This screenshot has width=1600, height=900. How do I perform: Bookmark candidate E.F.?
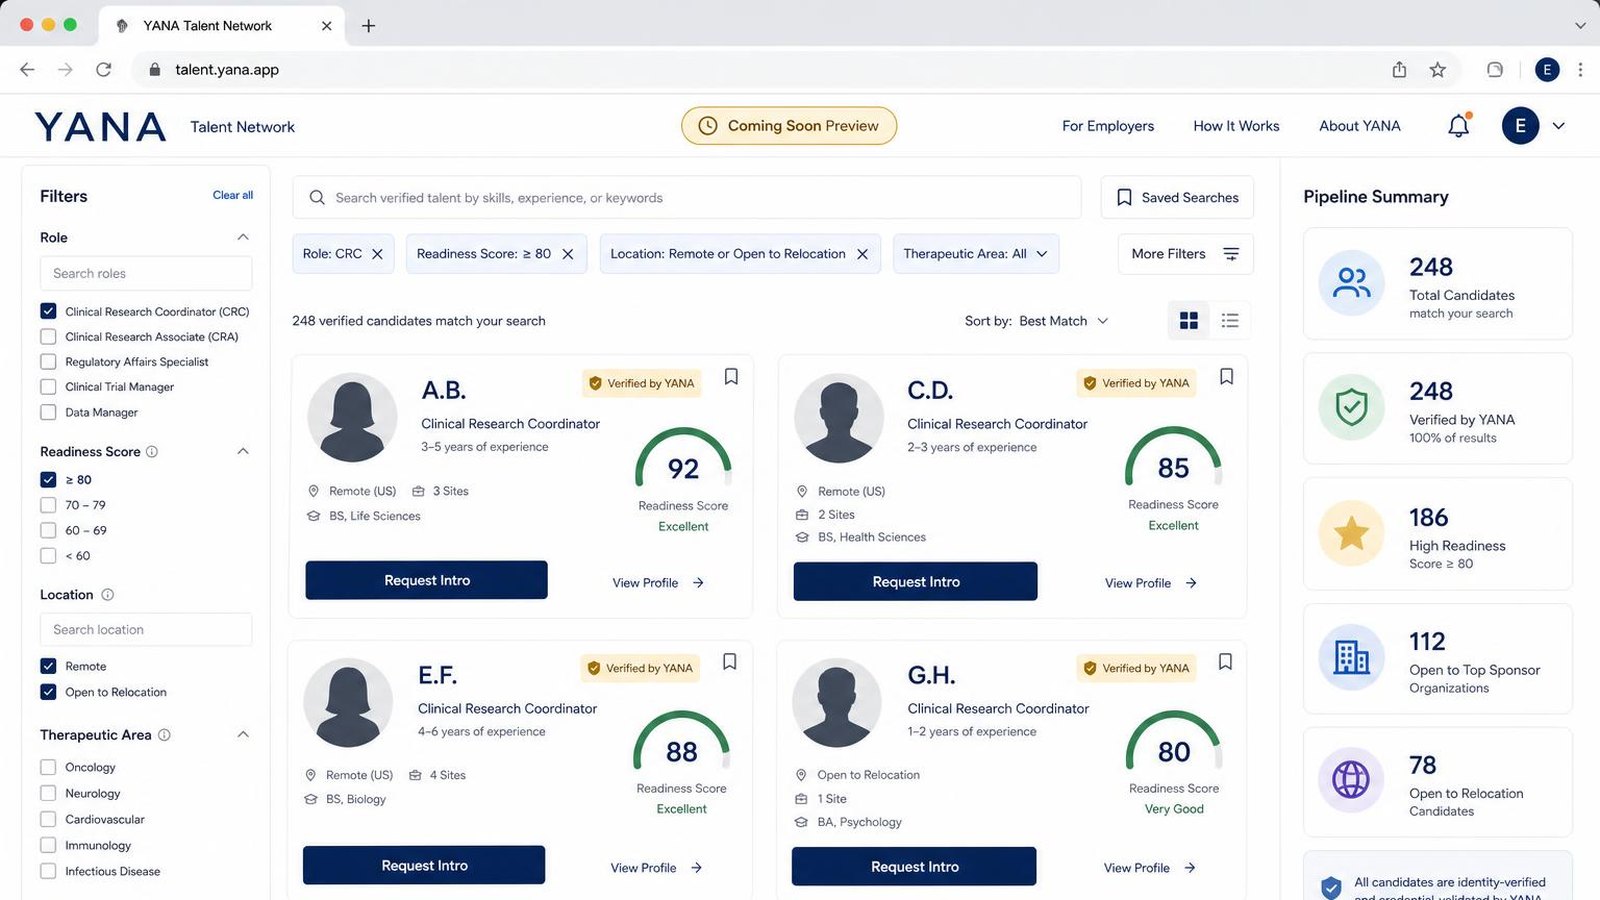click(x=730, y=662)
